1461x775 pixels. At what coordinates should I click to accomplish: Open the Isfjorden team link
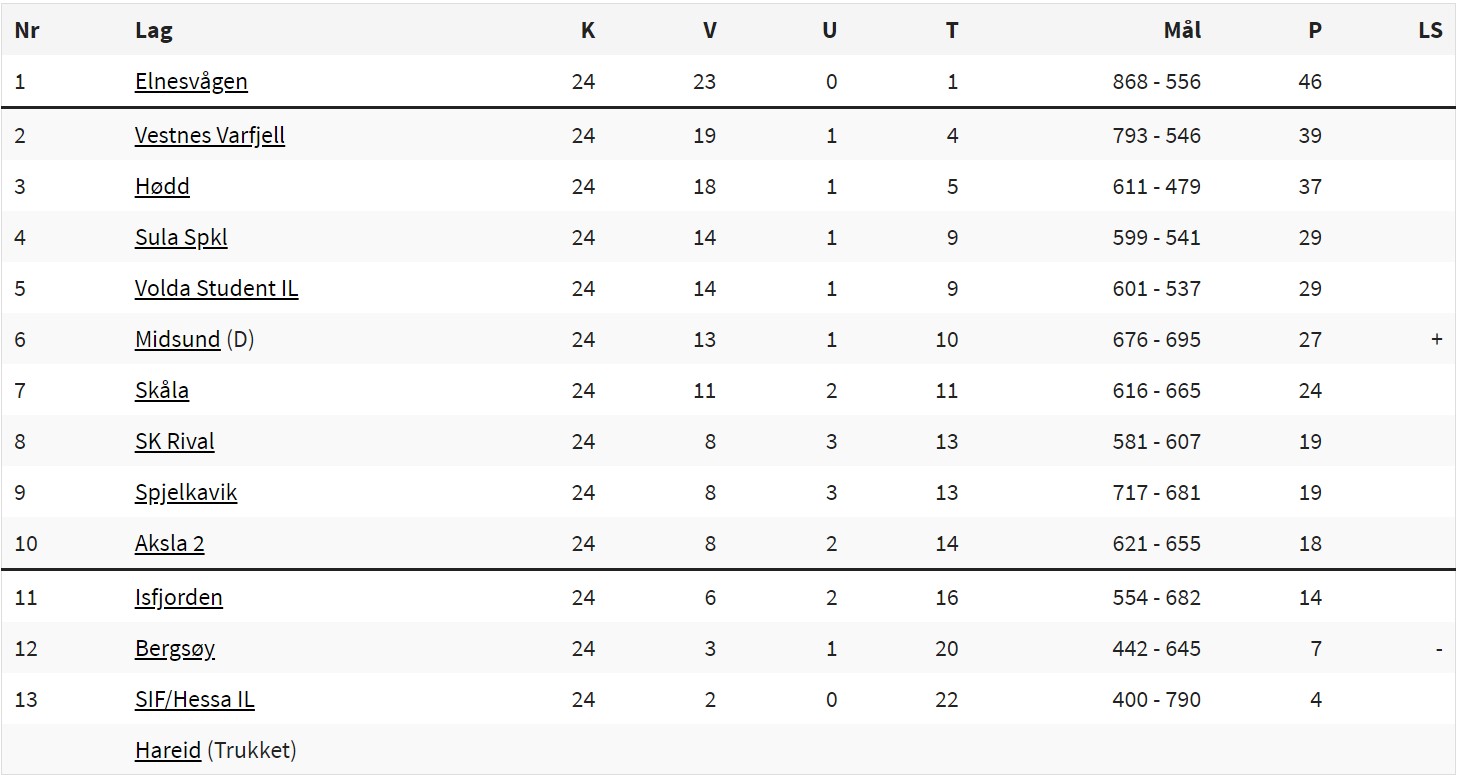(x=179, y=598)
